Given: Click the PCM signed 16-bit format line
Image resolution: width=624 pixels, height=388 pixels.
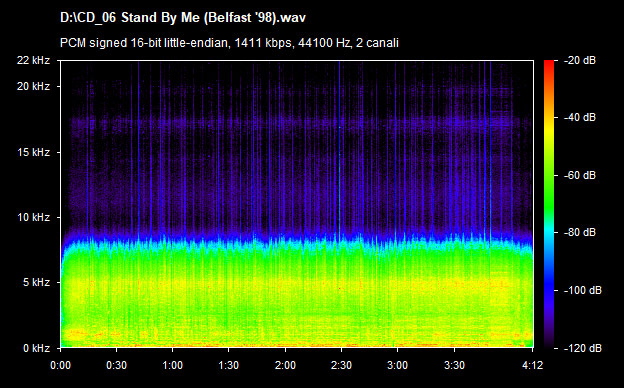Looking at the screenshot, I should tap(229, 43).
